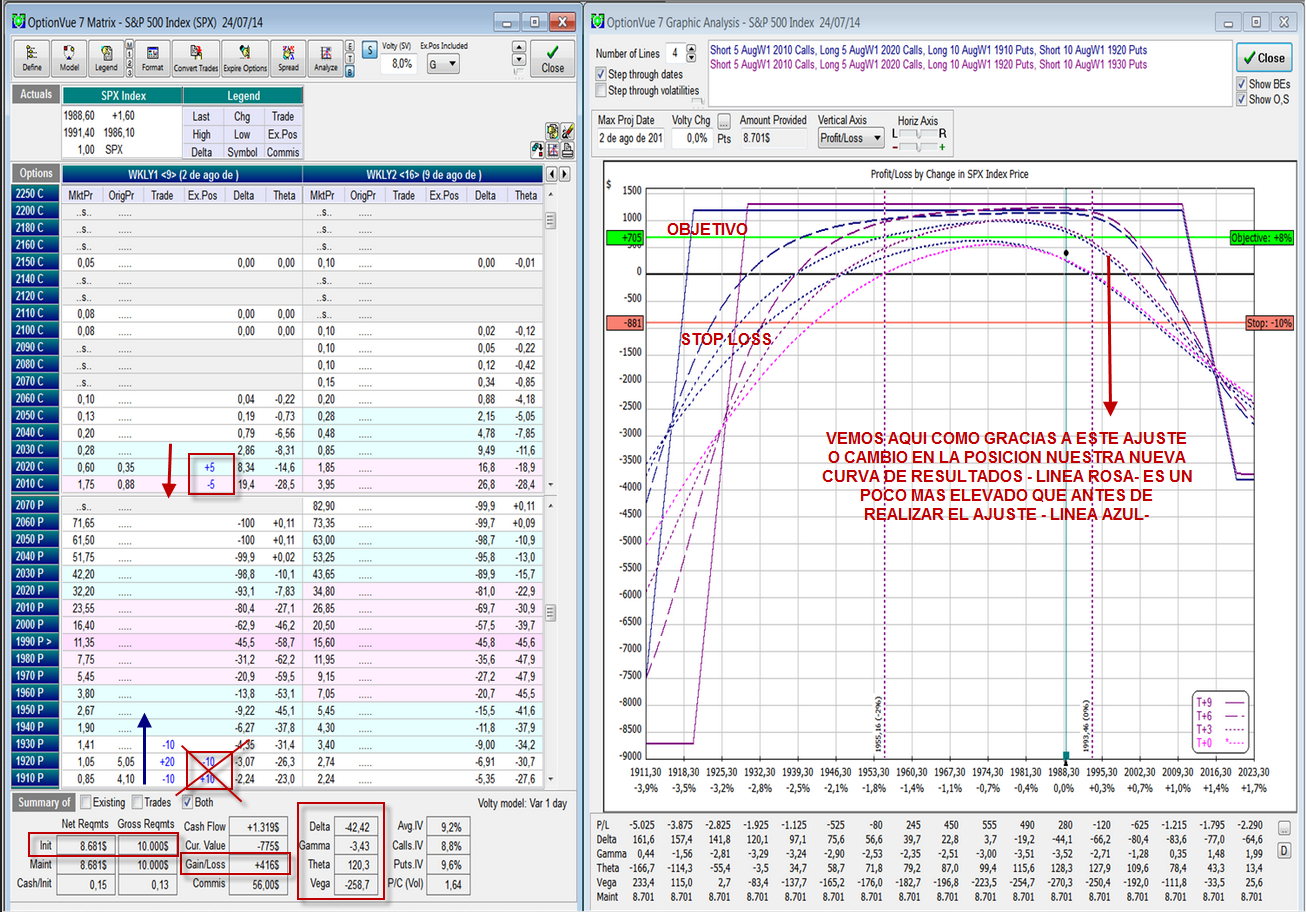Expand the Vertical Axis Profit/Loss dropdown
Screen dimensions: 1306x912
851,138
